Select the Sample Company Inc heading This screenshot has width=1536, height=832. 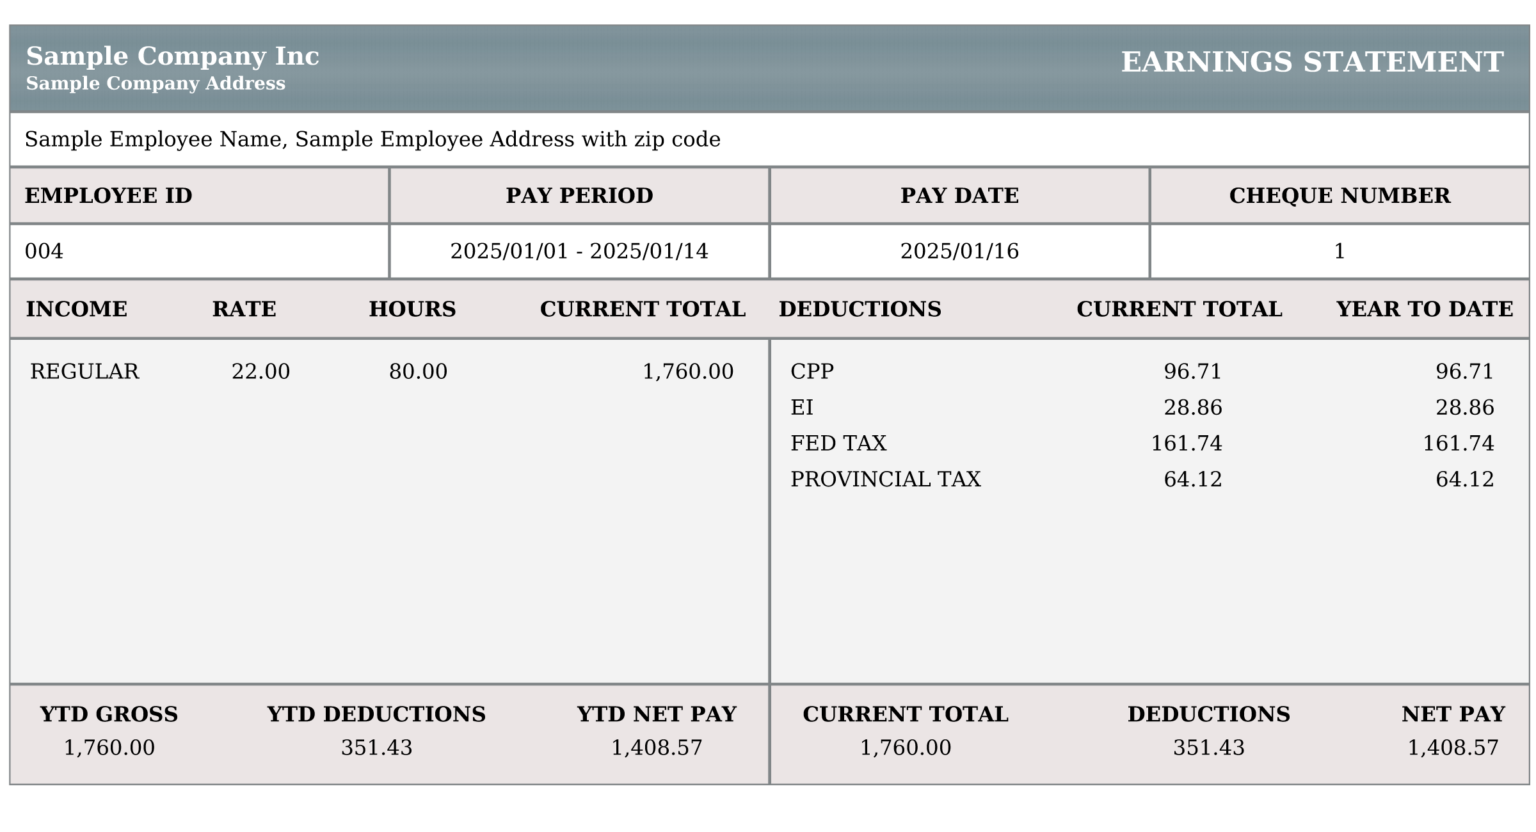tap(172, 56)
